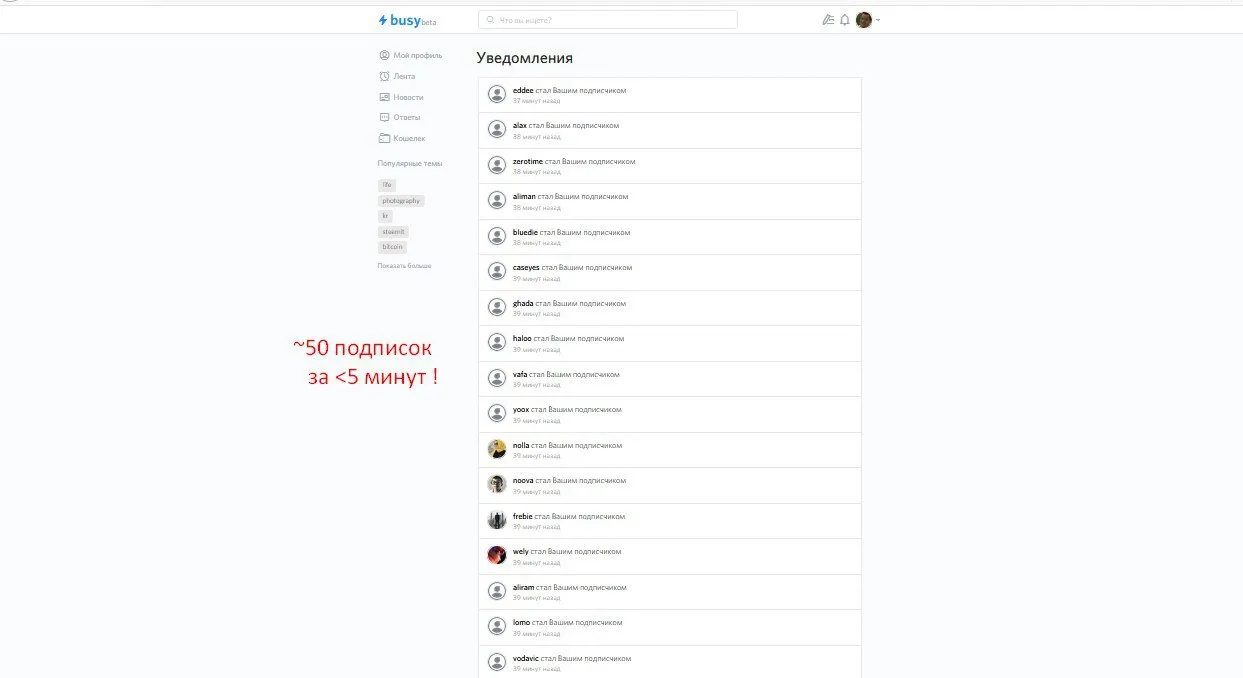Click nolla's avatar thumbnail

(x=497, y=449)
